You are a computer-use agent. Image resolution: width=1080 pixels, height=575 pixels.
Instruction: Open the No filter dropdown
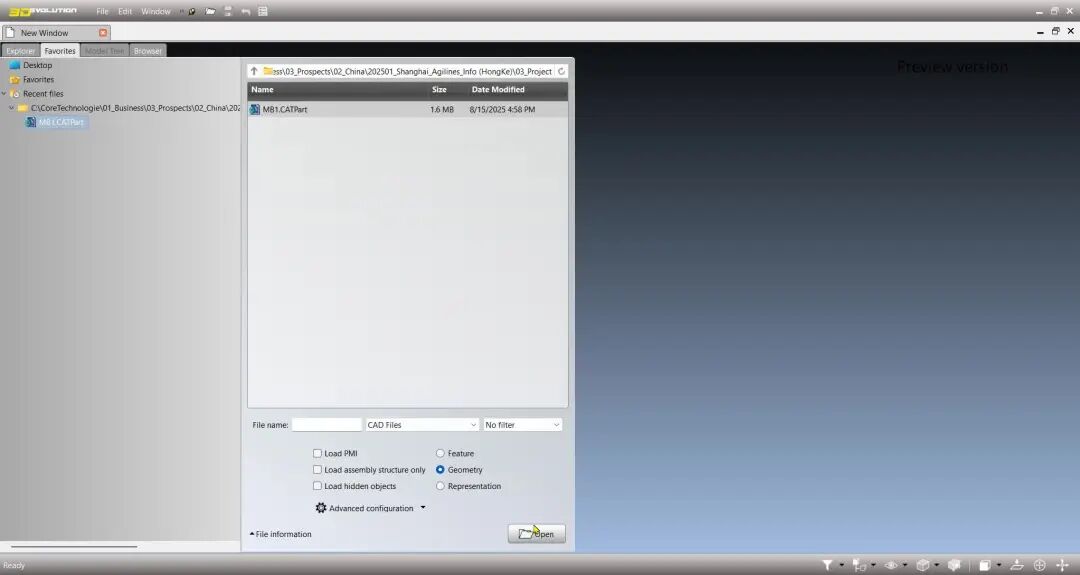click(522, 425)
